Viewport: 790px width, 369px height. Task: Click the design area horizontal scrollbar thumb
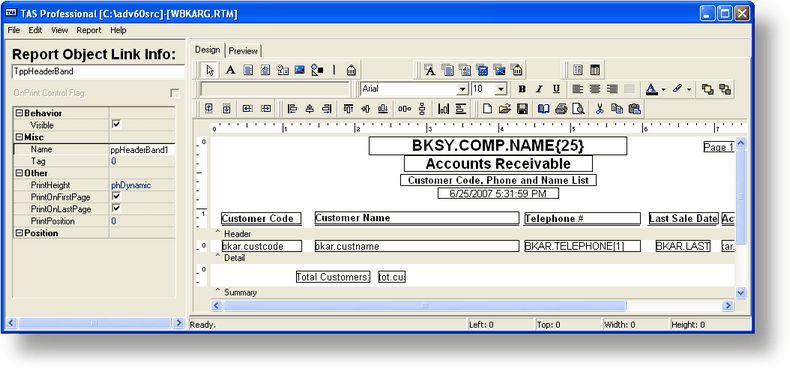coord(425,305)
